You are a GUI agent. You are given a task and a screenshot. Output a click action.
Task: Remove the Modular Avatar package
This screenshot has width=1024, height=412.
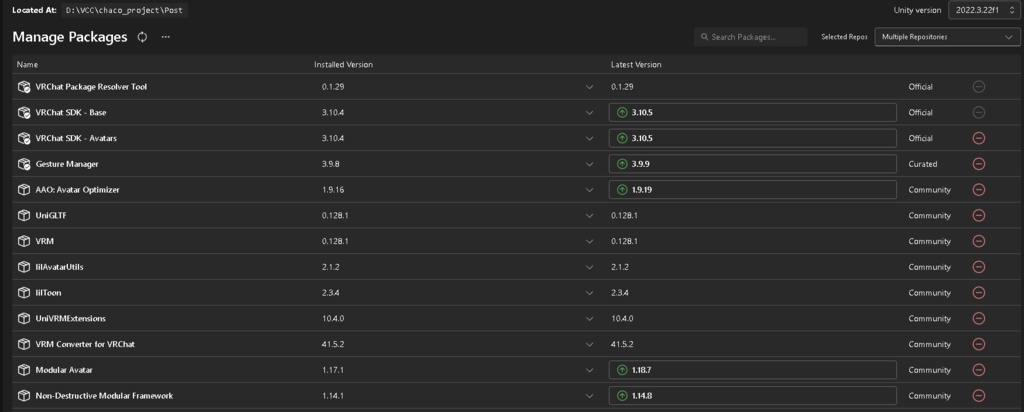tap(978, 370)
